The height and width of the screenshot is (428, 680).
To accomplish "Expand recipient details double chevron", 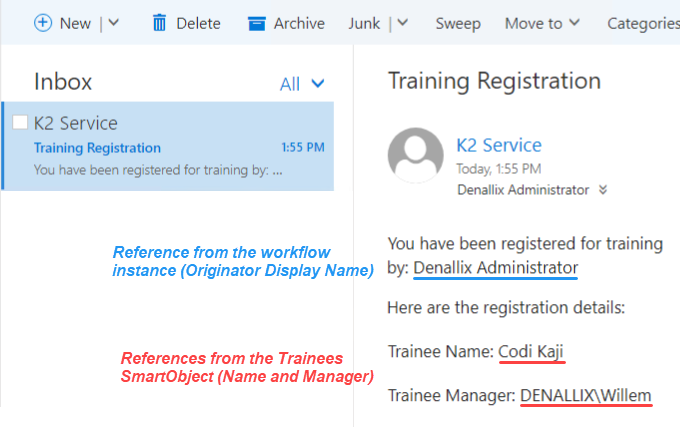I will [x=602, y=189].
